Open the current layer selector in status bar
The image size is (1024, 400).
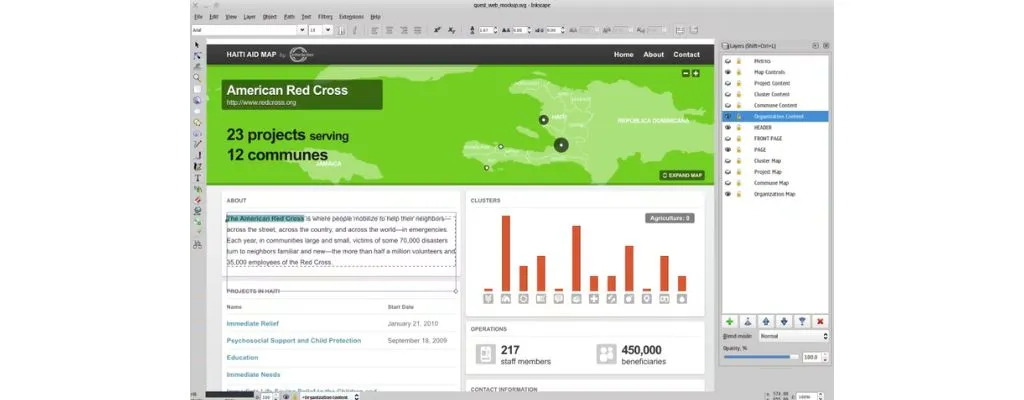coord(330,396)
